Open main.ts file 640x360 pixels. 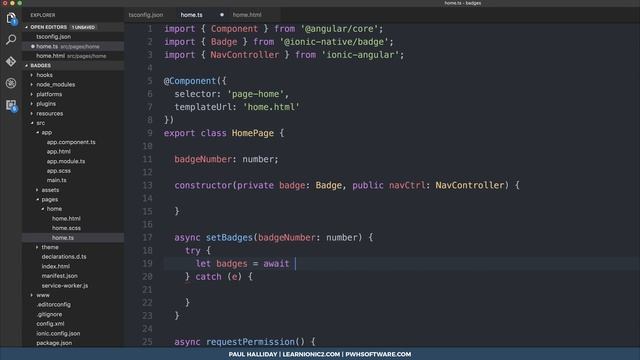pos(56,180)
